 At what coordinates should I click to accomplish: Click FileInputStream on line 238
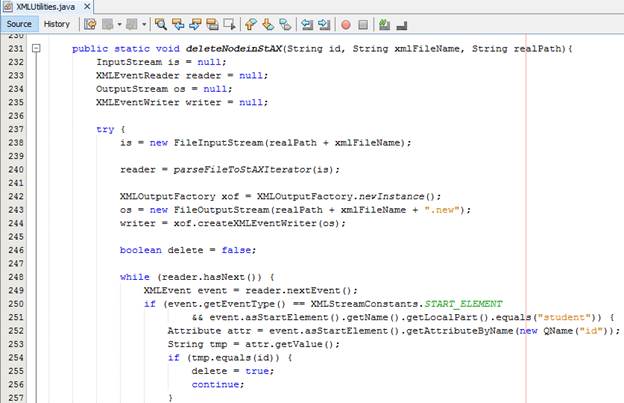(x=218, y=143)
